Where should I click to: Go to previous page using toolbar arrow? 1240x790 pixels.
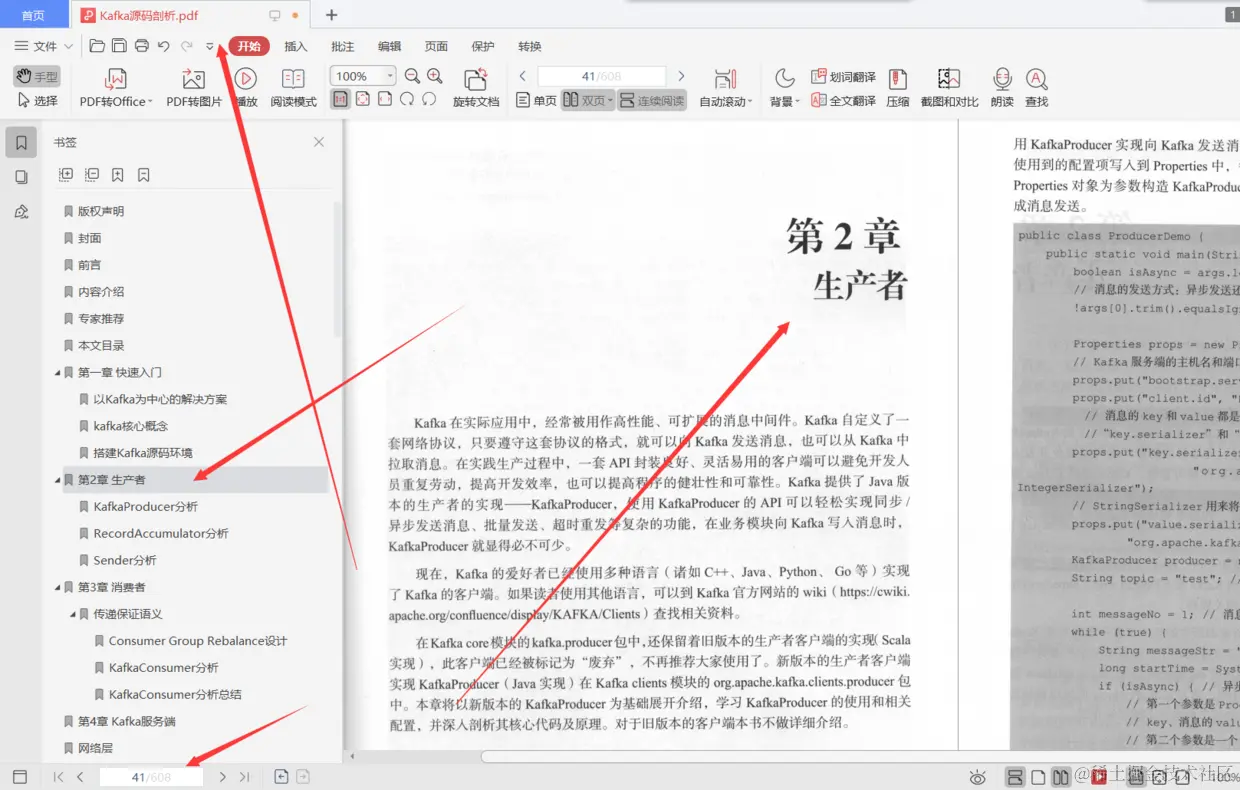522,76
